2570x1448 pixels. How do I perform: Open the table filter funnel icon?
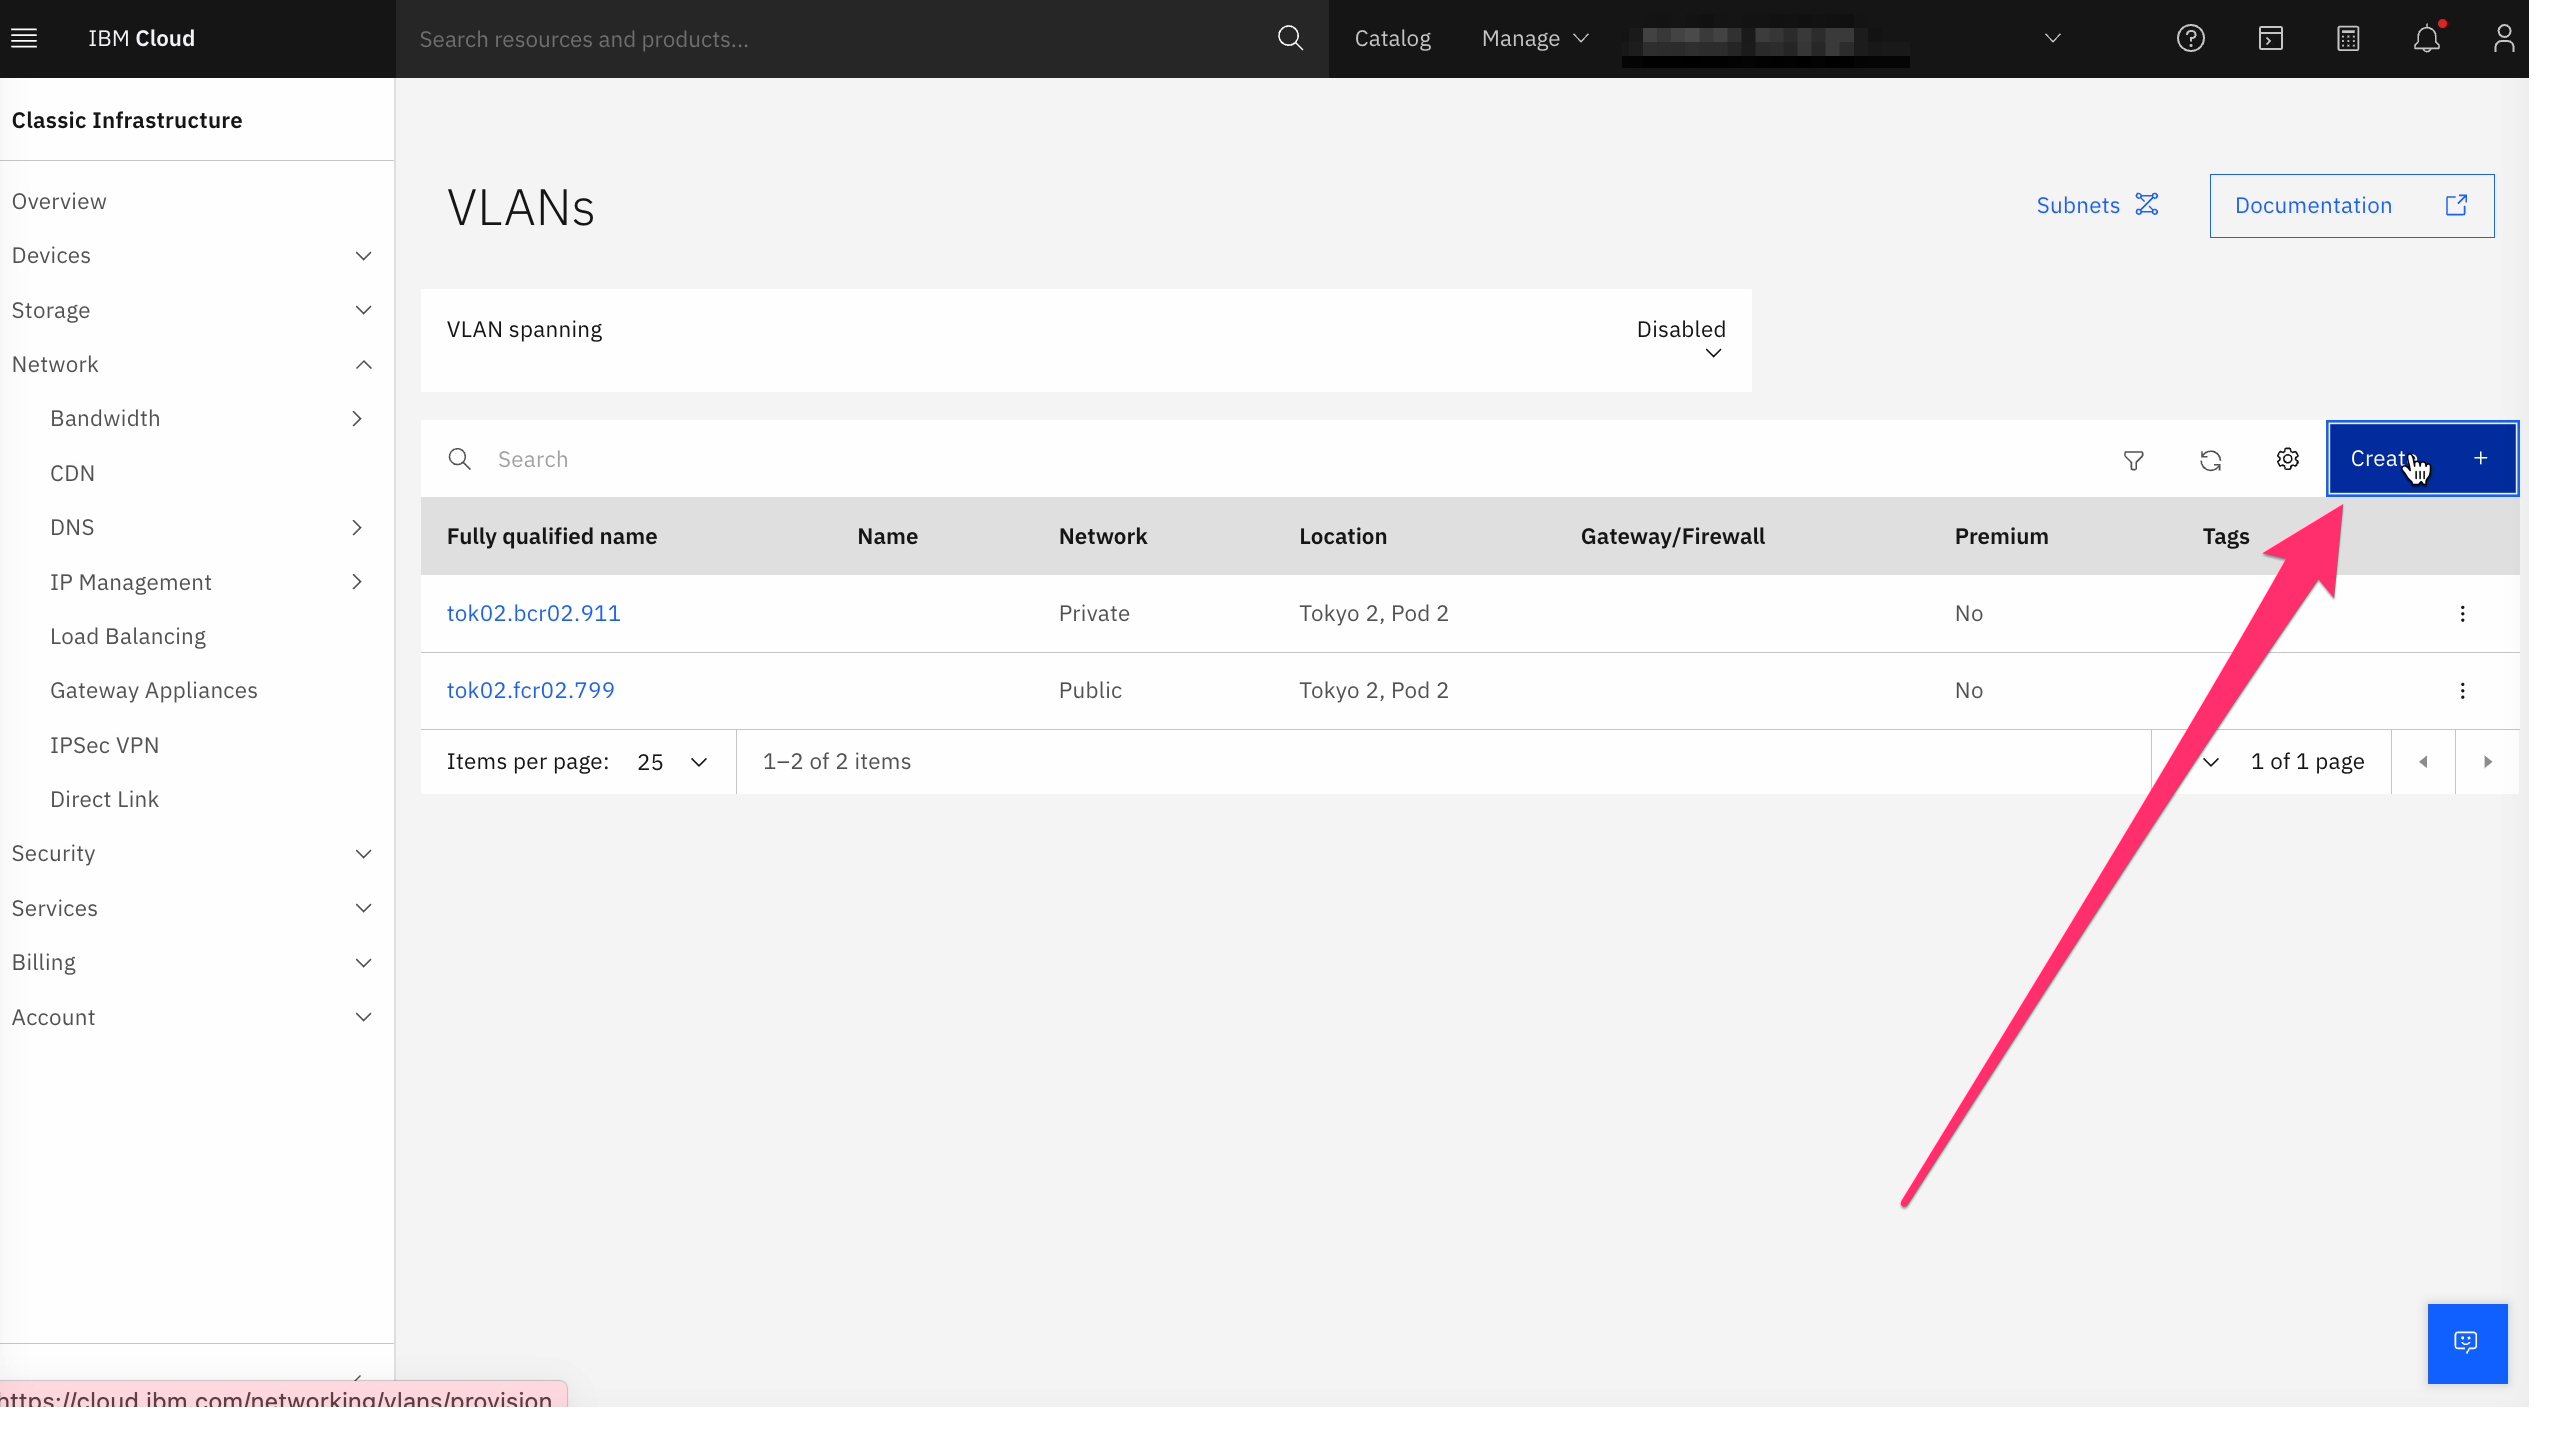[x=2133, y=459]
